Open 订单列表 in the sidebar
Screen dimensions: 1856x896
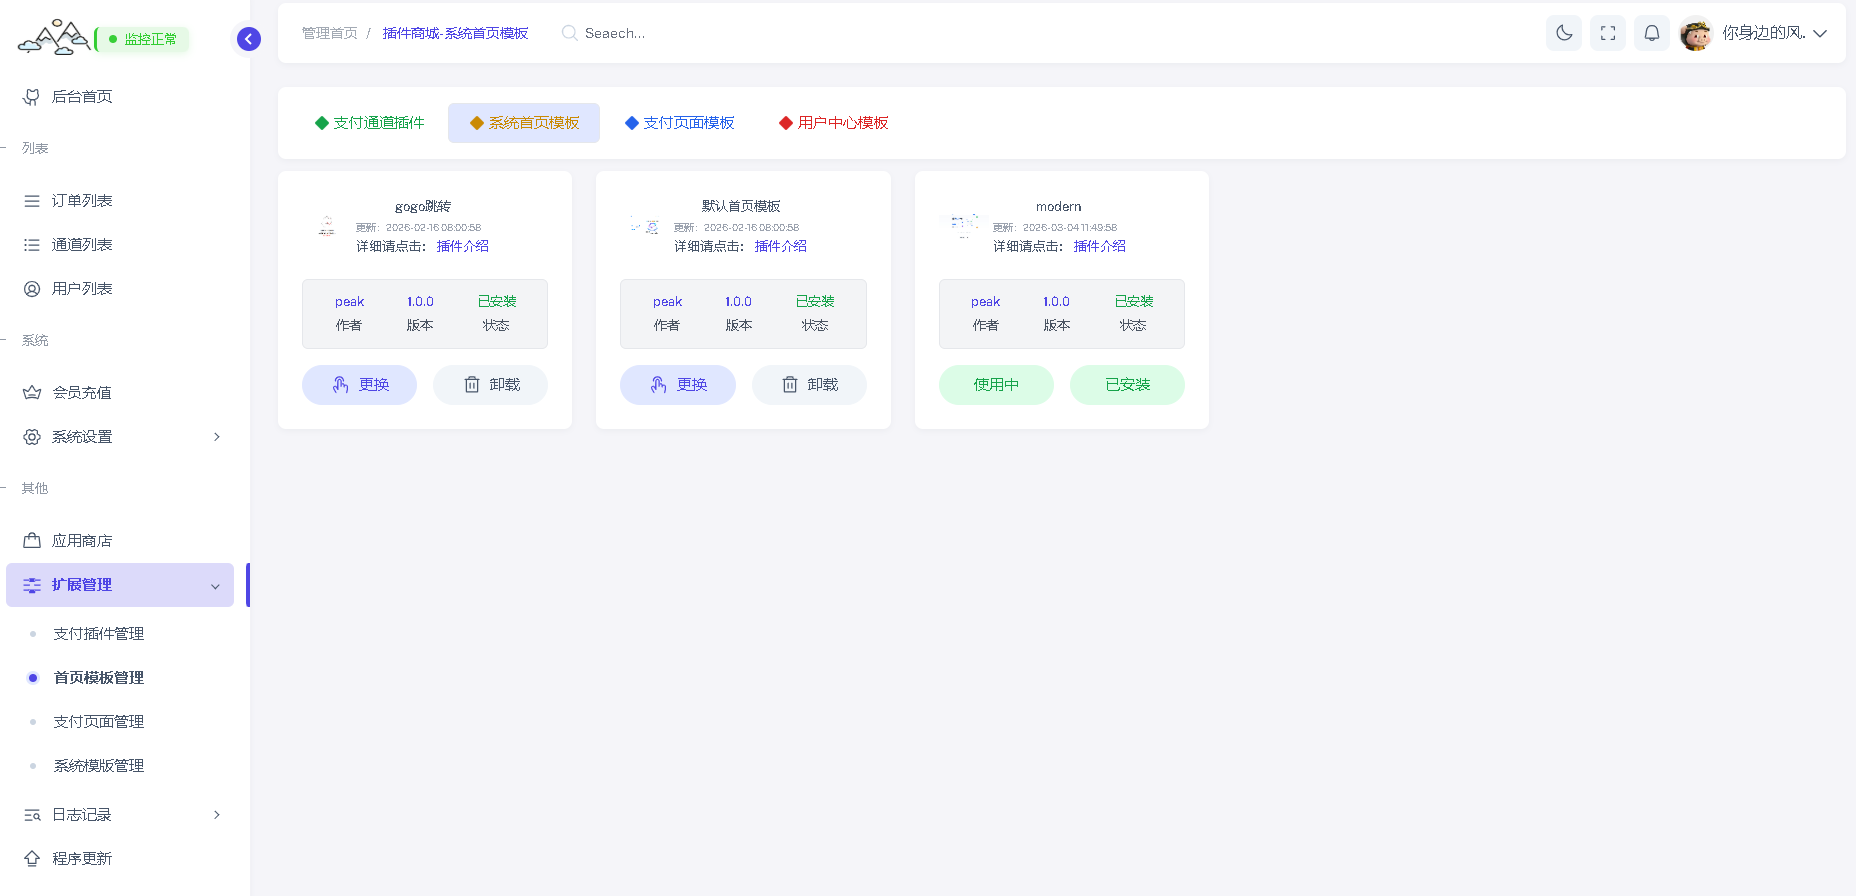[82, 201]
